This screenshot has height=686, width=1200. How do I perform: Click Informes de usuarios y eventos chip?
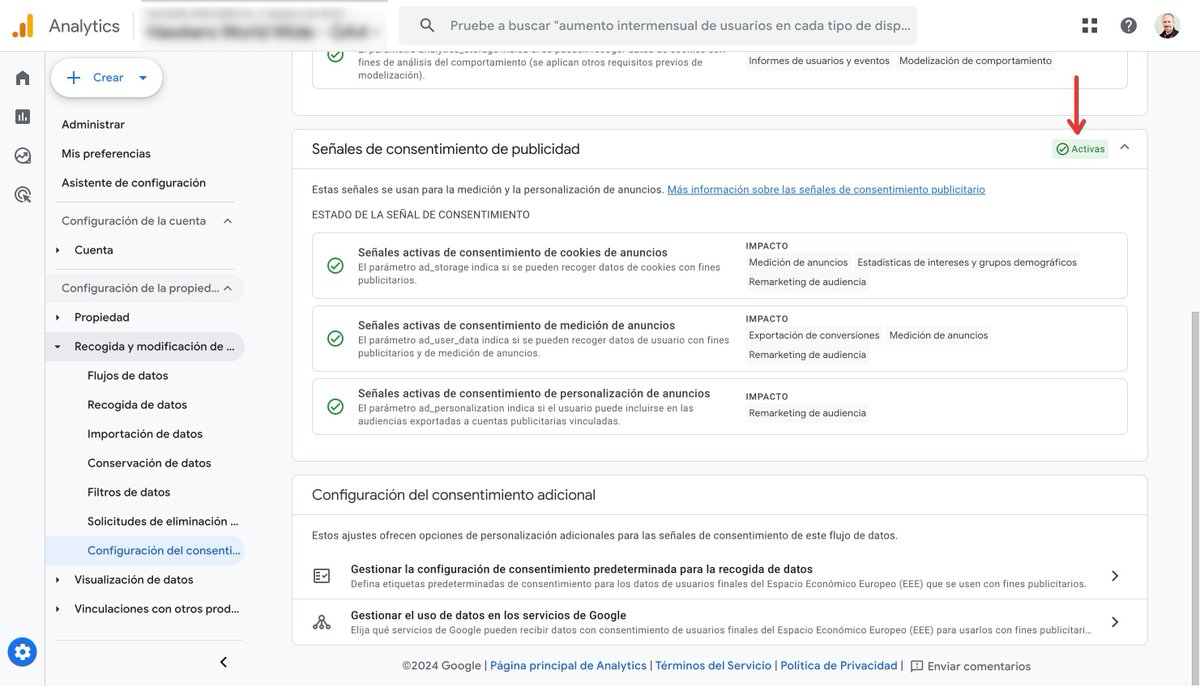point(819,61)
